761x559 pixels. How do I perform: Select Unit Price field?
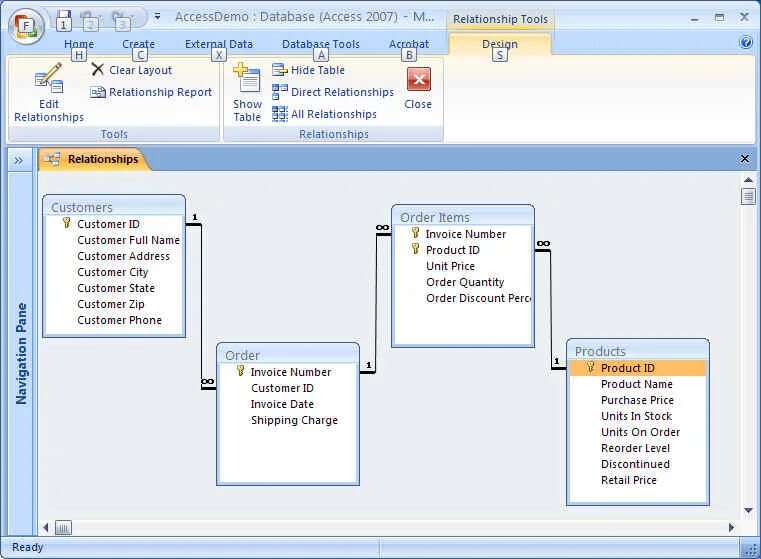point(463,265)
